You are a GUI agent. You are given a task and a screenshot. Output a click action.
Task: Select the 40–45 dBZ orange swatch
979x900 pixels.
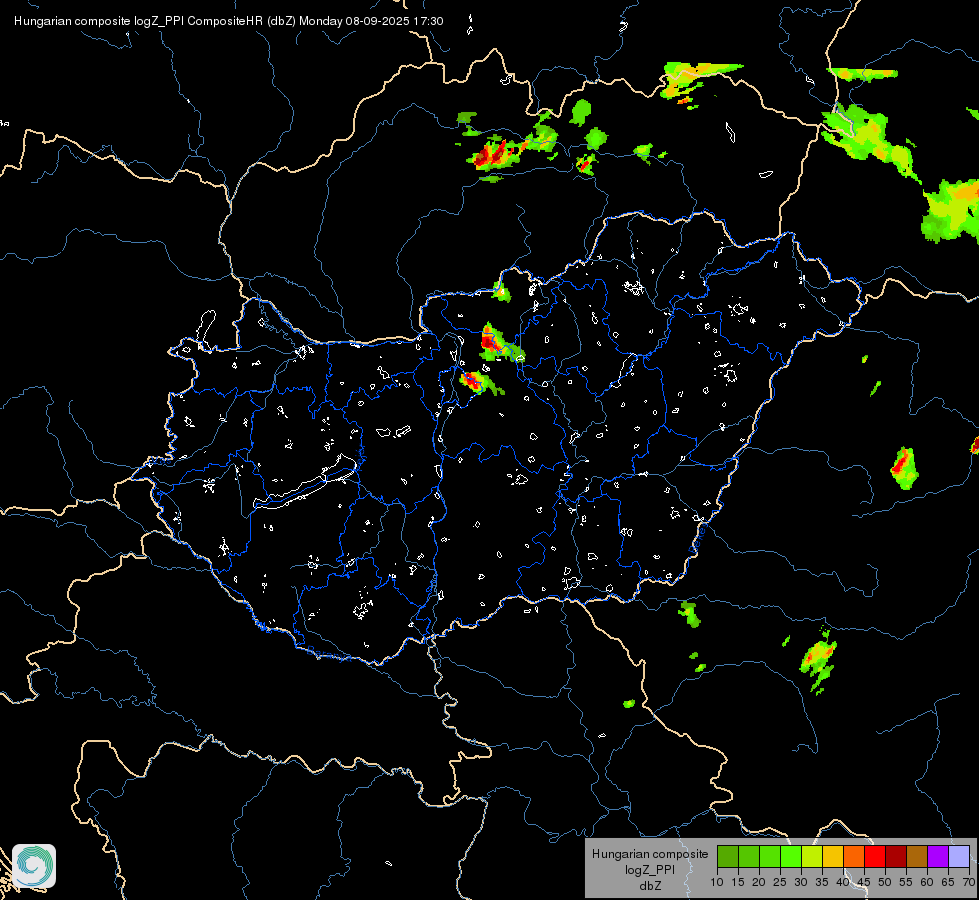(x=854, y=856)
